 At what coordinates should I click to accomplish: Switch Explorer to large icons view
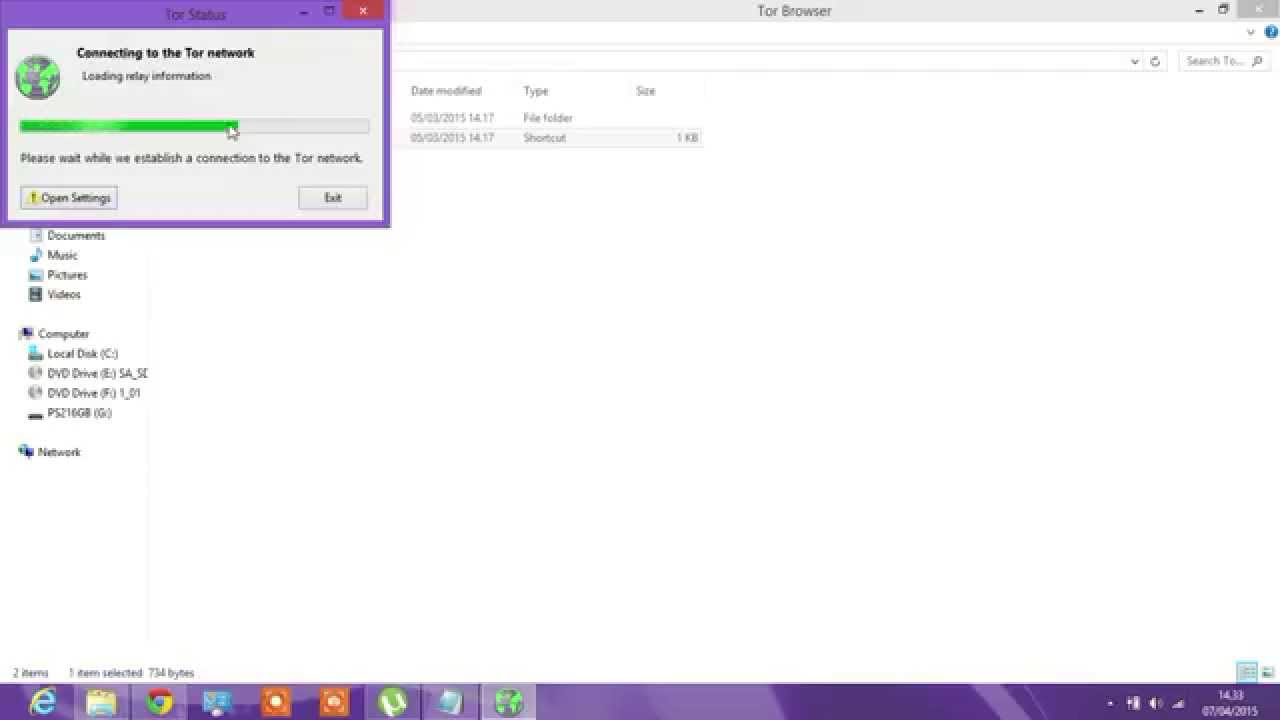1267,672
